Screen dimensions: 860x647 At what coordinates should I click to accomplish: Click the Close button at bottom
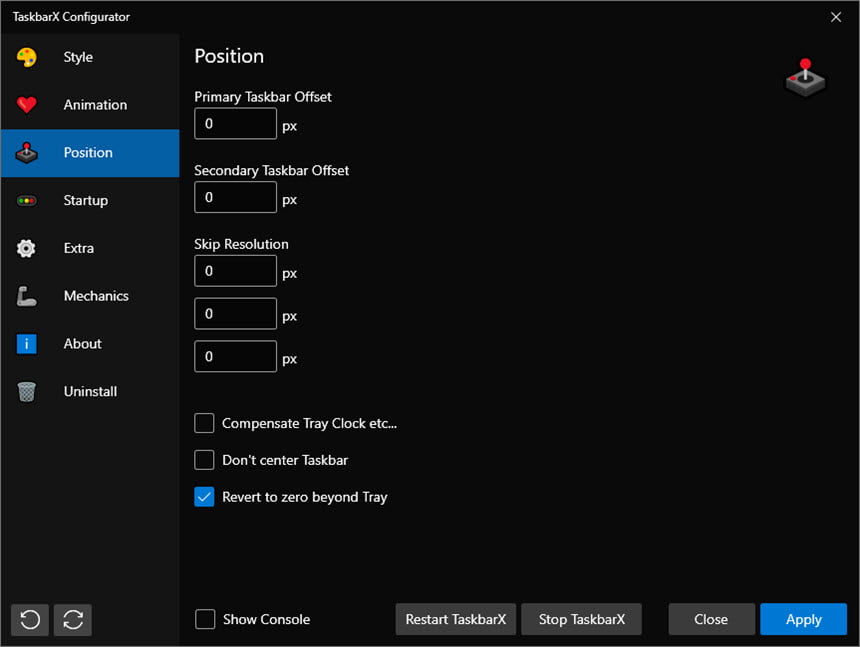711,620
